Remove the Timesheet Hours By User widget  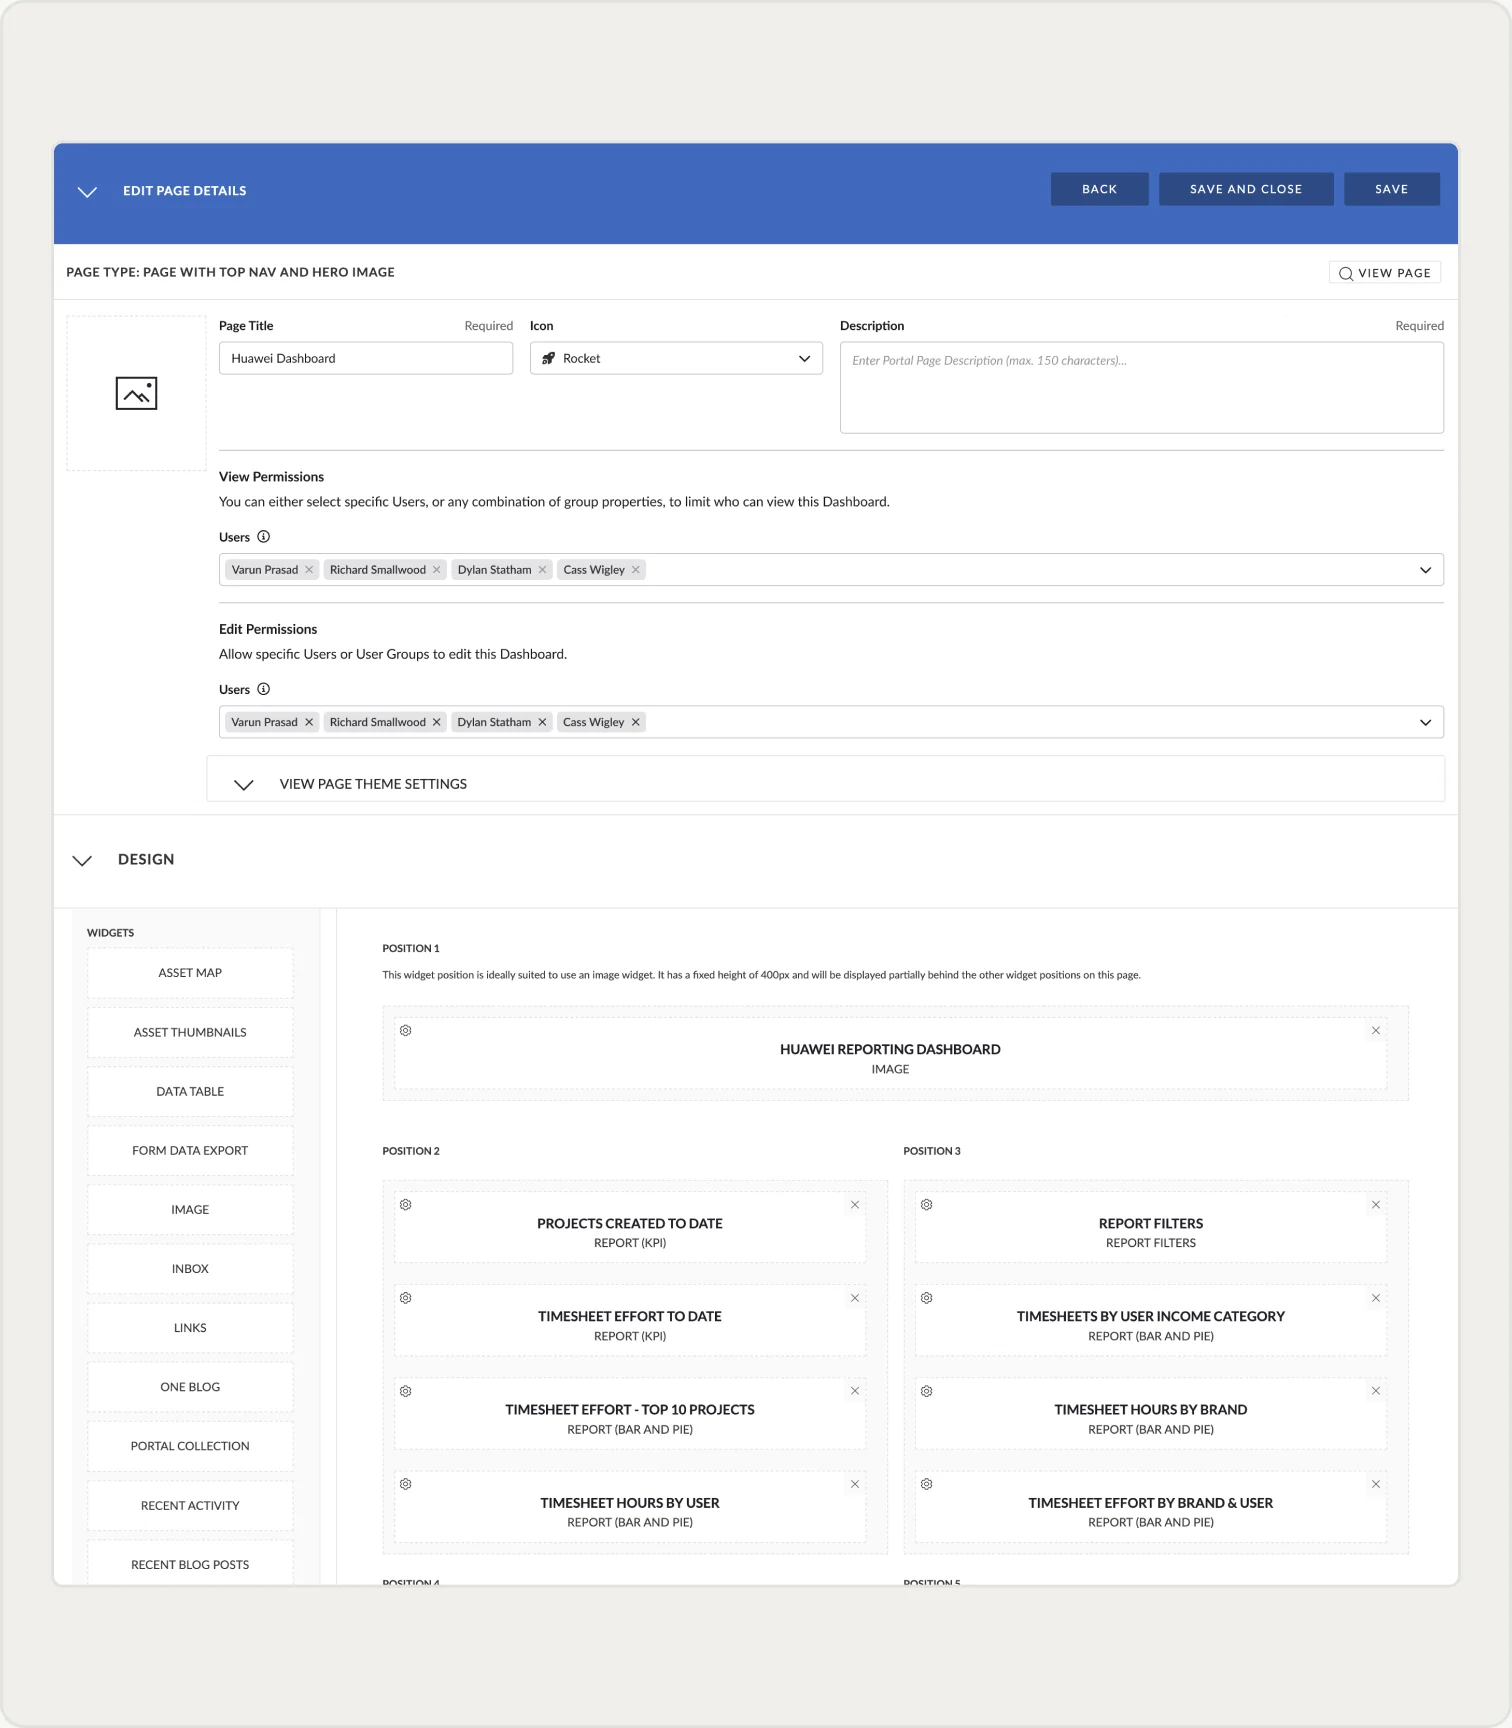(x=855, y=1484)
